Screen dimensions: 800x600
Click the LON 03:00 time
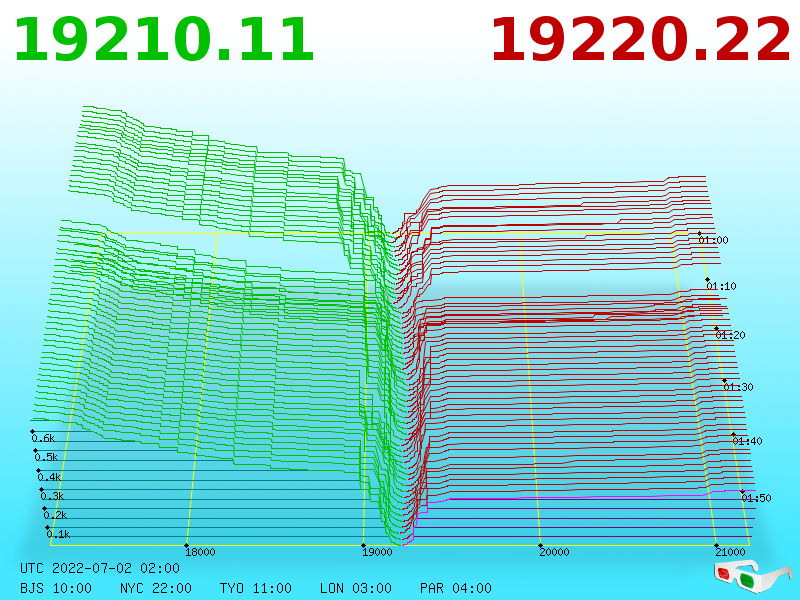356,588
